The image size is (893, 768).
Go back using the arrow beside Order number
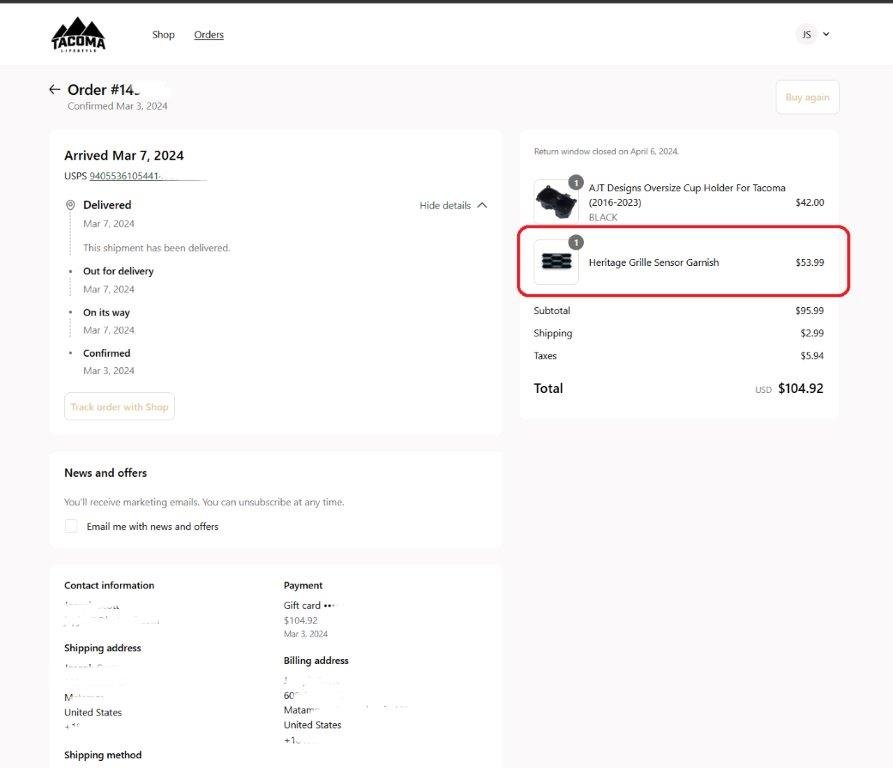coord(55,89)
